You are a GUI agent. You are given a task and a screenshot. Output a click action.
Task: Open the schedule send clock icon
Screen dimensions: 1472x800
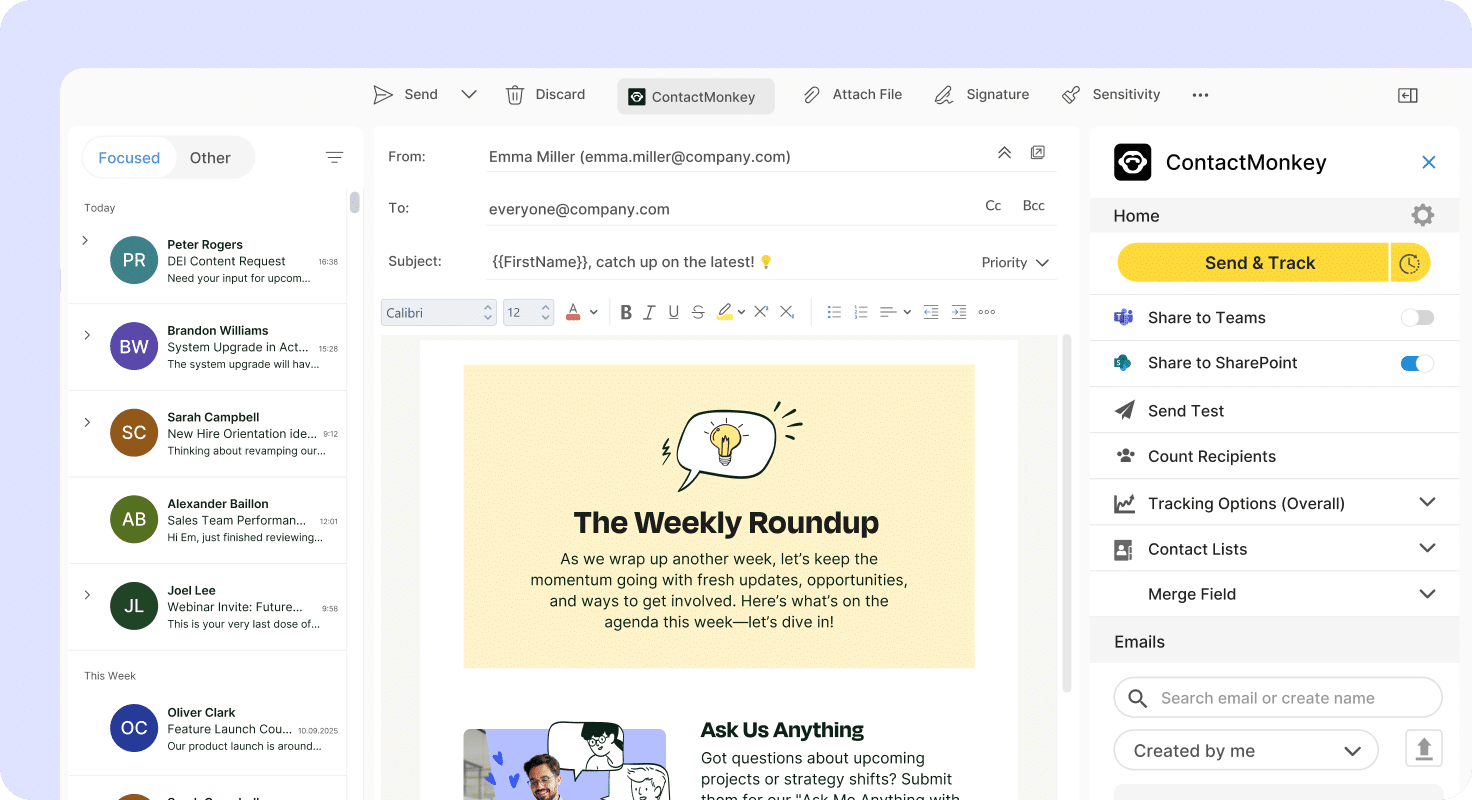click(1410, 262)
